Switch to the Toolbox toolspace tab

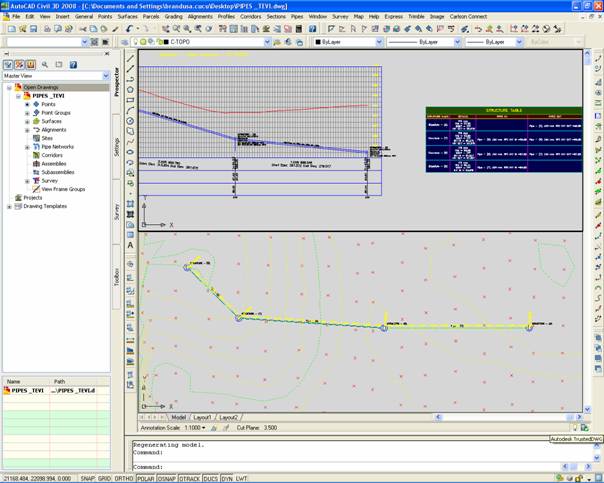coord(117,277)
